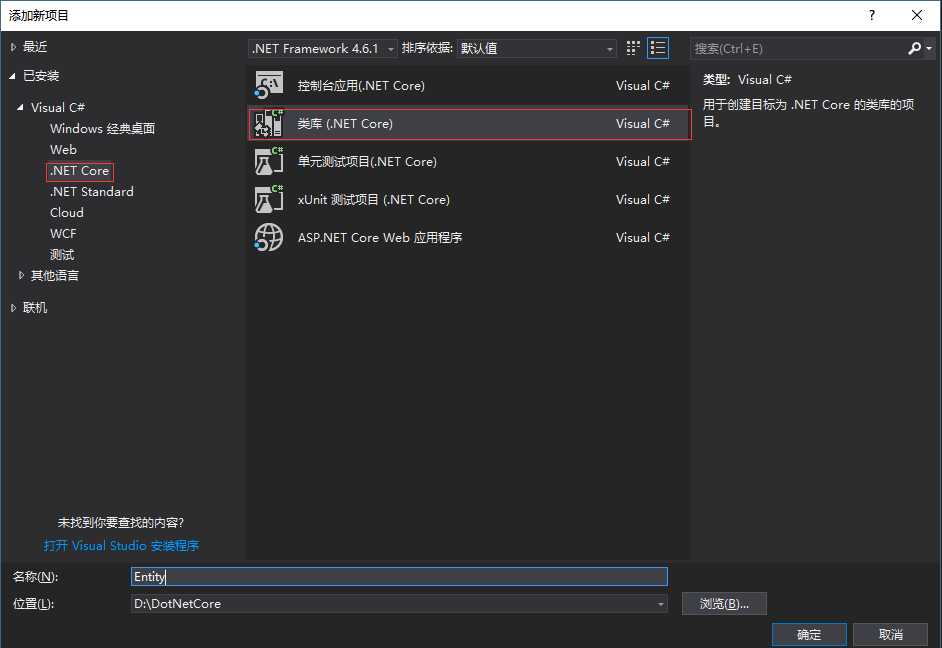This screenshot has height=648, width=942.
Task: Select 控制台应用(.NET Core) template row
Action: click(x=469, y=85)
